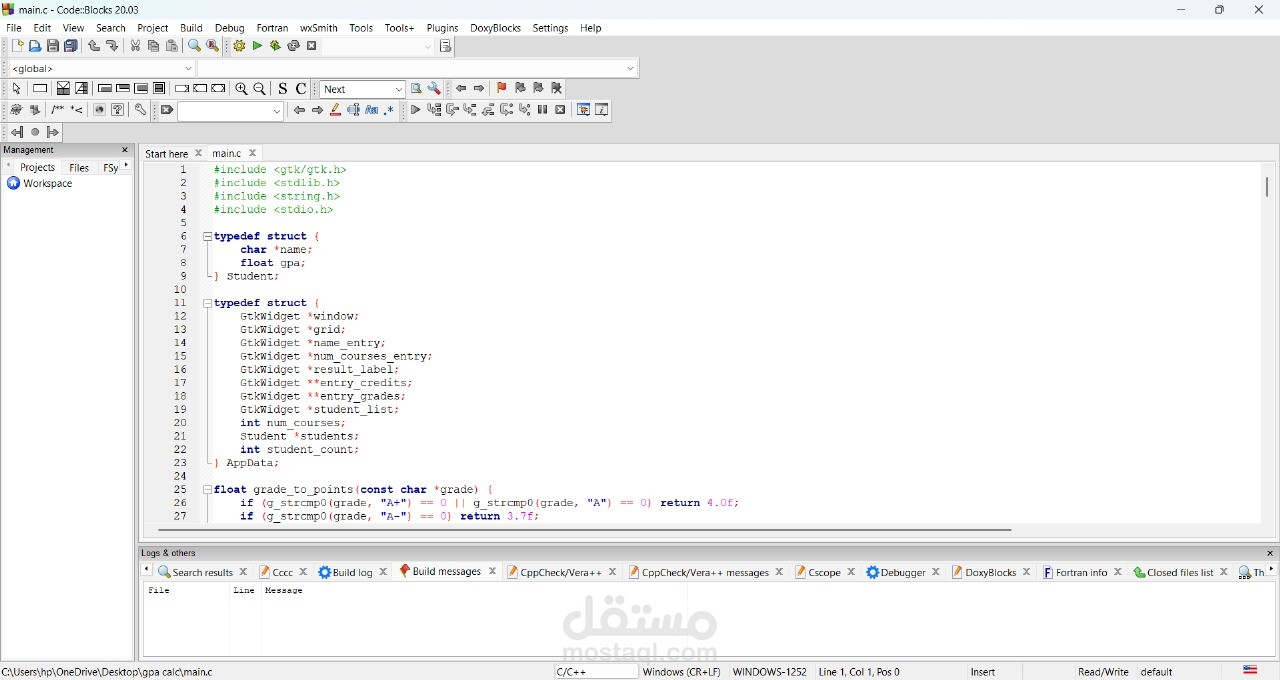This screenshot has height=680, width=1280.
Task: Zoom in using the magnifier plus icon
Action: coord(241,89)
